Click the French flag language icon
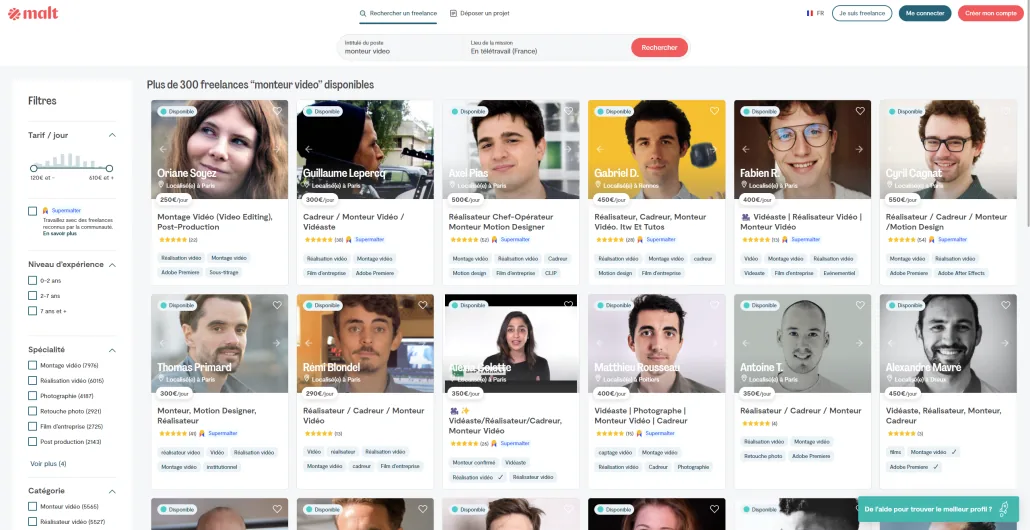Viewport: 1030px width, 530px height. [810, 13]
